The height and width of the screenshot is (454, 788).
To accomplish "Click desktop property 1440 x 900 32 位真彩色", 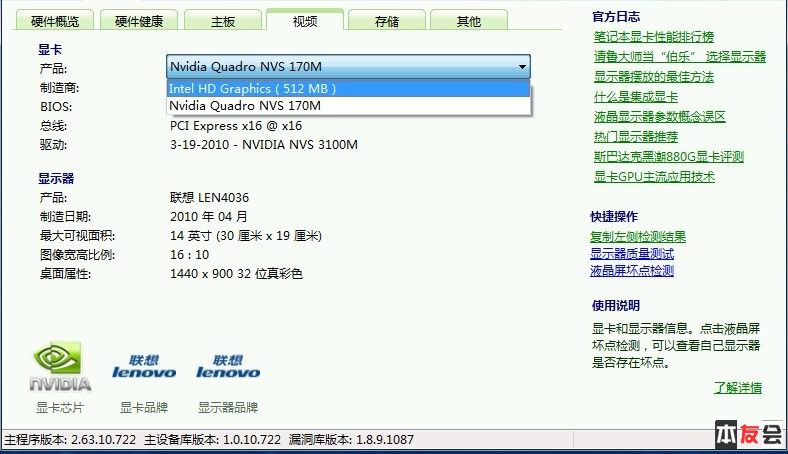I will [x=236, y=274].
